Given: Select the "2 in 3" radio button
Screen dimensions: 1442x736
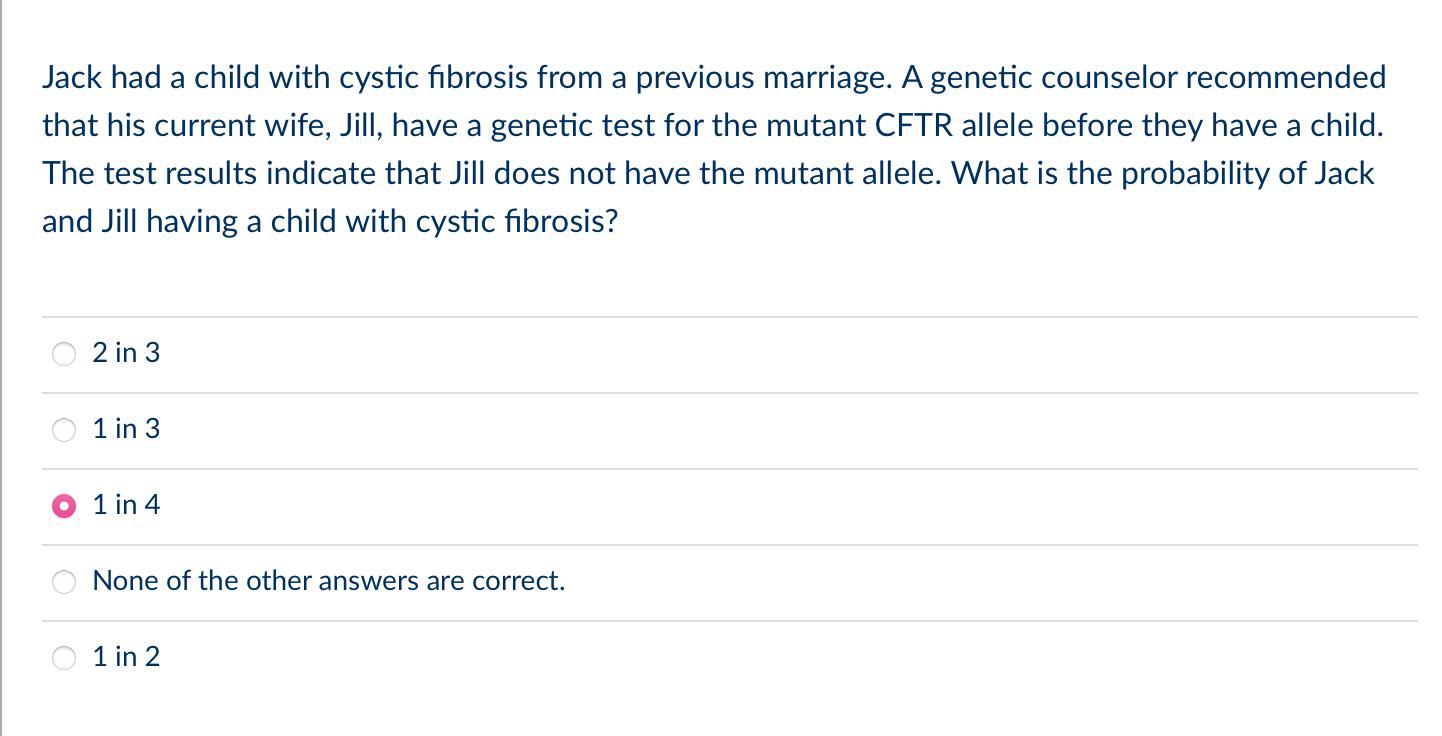Looking at the screenshot, I should [64, 354].
